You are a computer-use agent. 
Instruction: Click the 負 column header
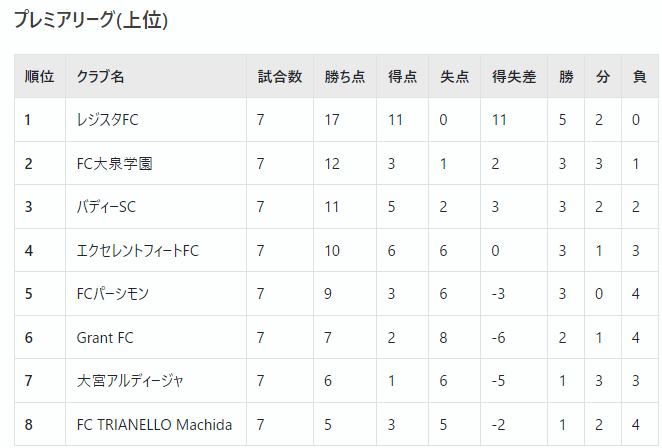(x=640, y=76)
